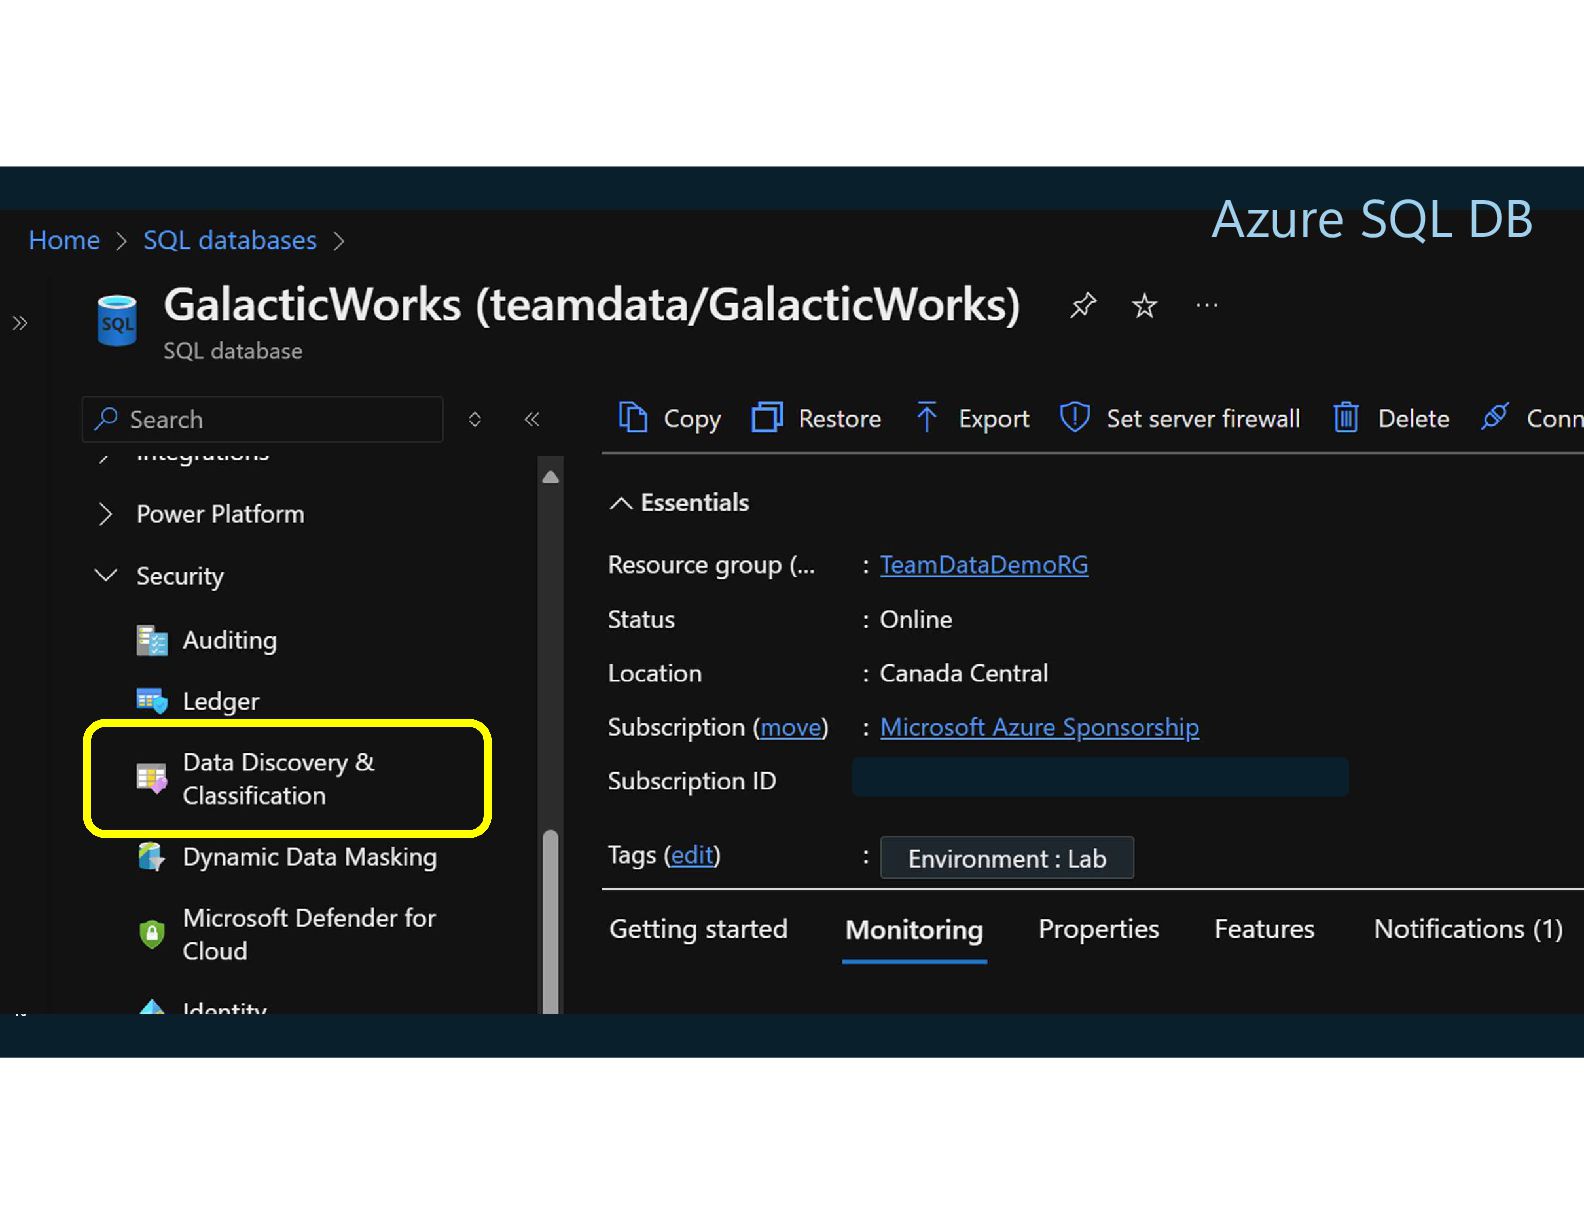1584x1224 pixels.
Task: Open Microsoft Defender for Cloud
Action: (x=309, y=934)
